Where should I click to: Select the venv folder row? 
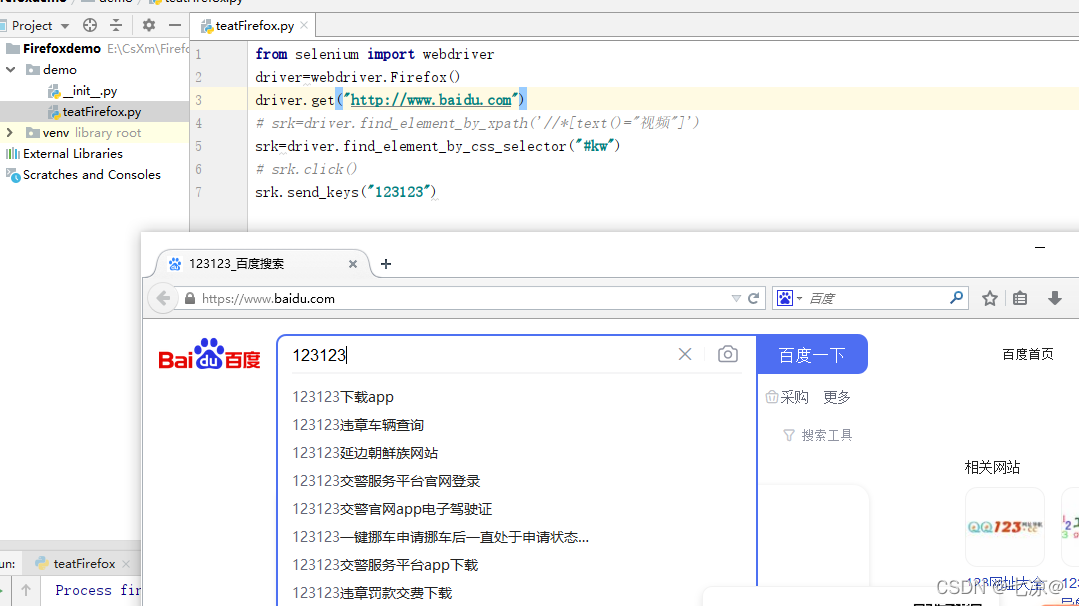(x=94, y=133)
